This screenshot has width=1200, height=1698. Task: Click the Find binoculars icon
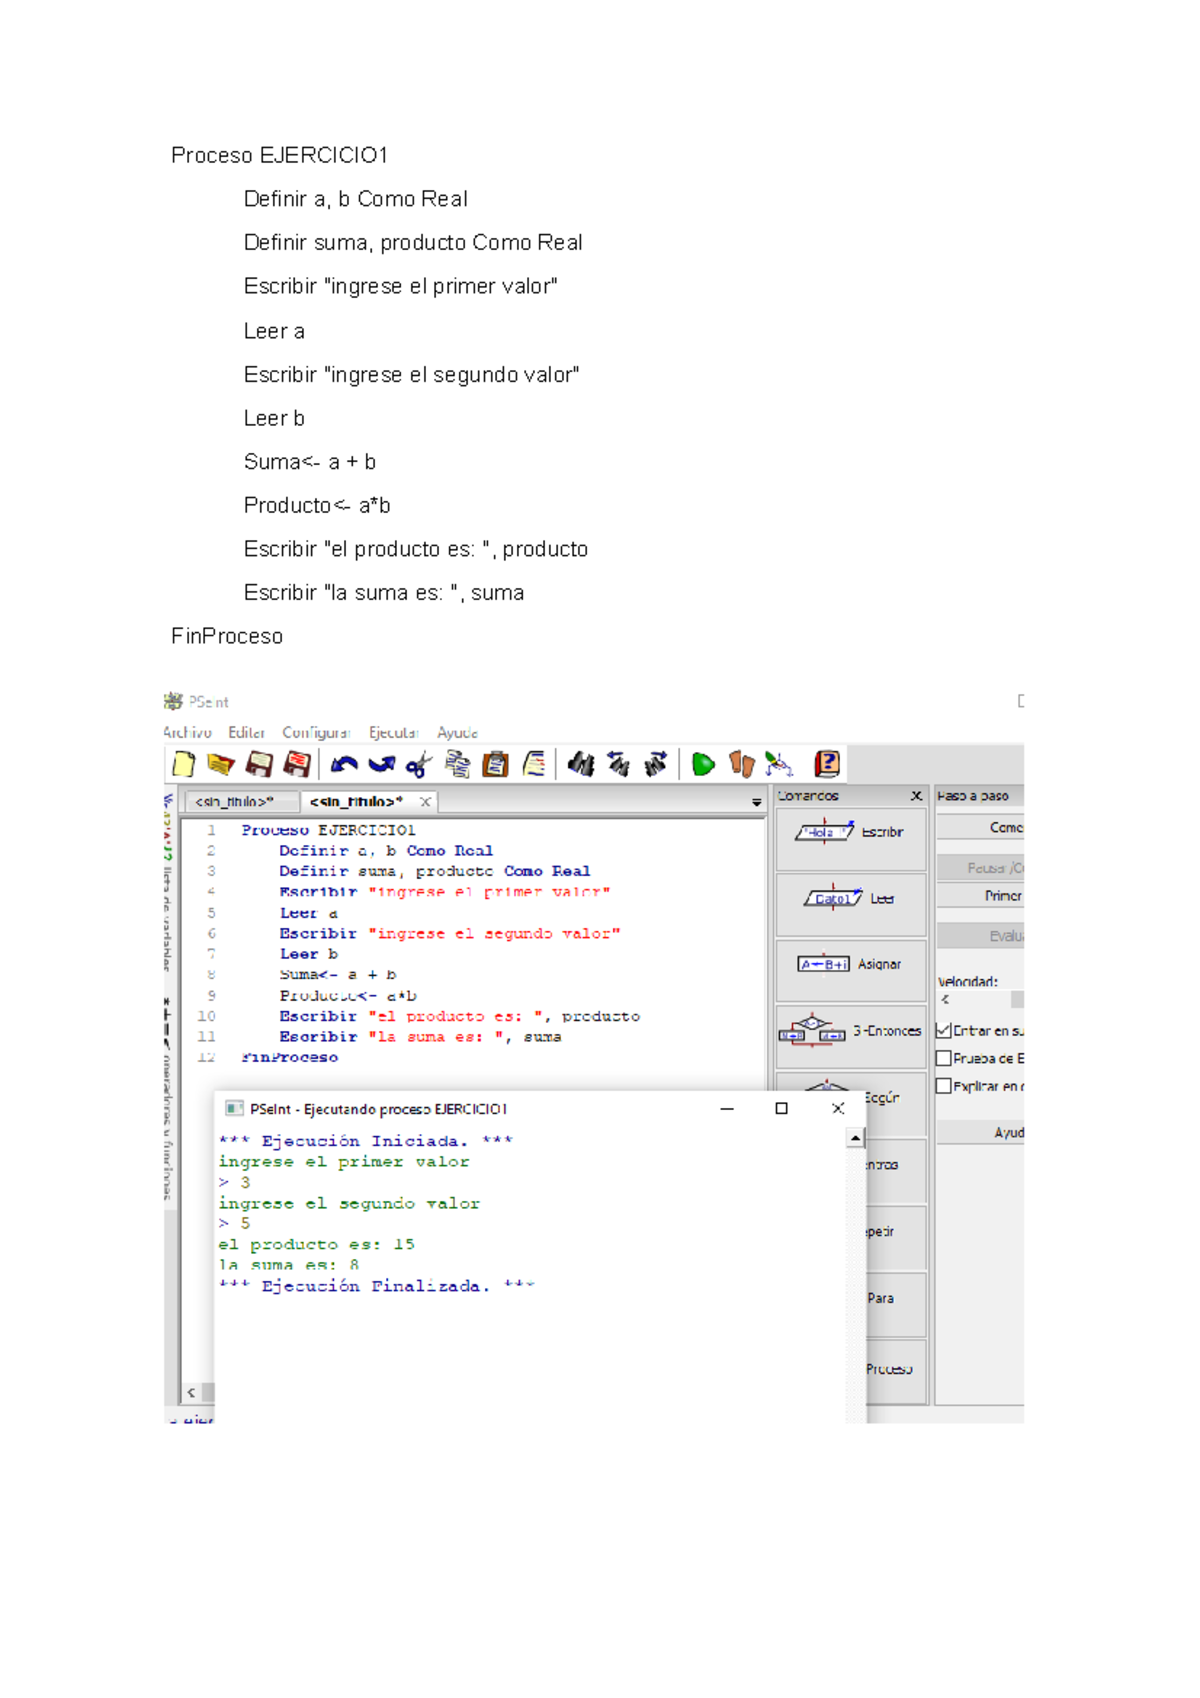coord(580,765)
